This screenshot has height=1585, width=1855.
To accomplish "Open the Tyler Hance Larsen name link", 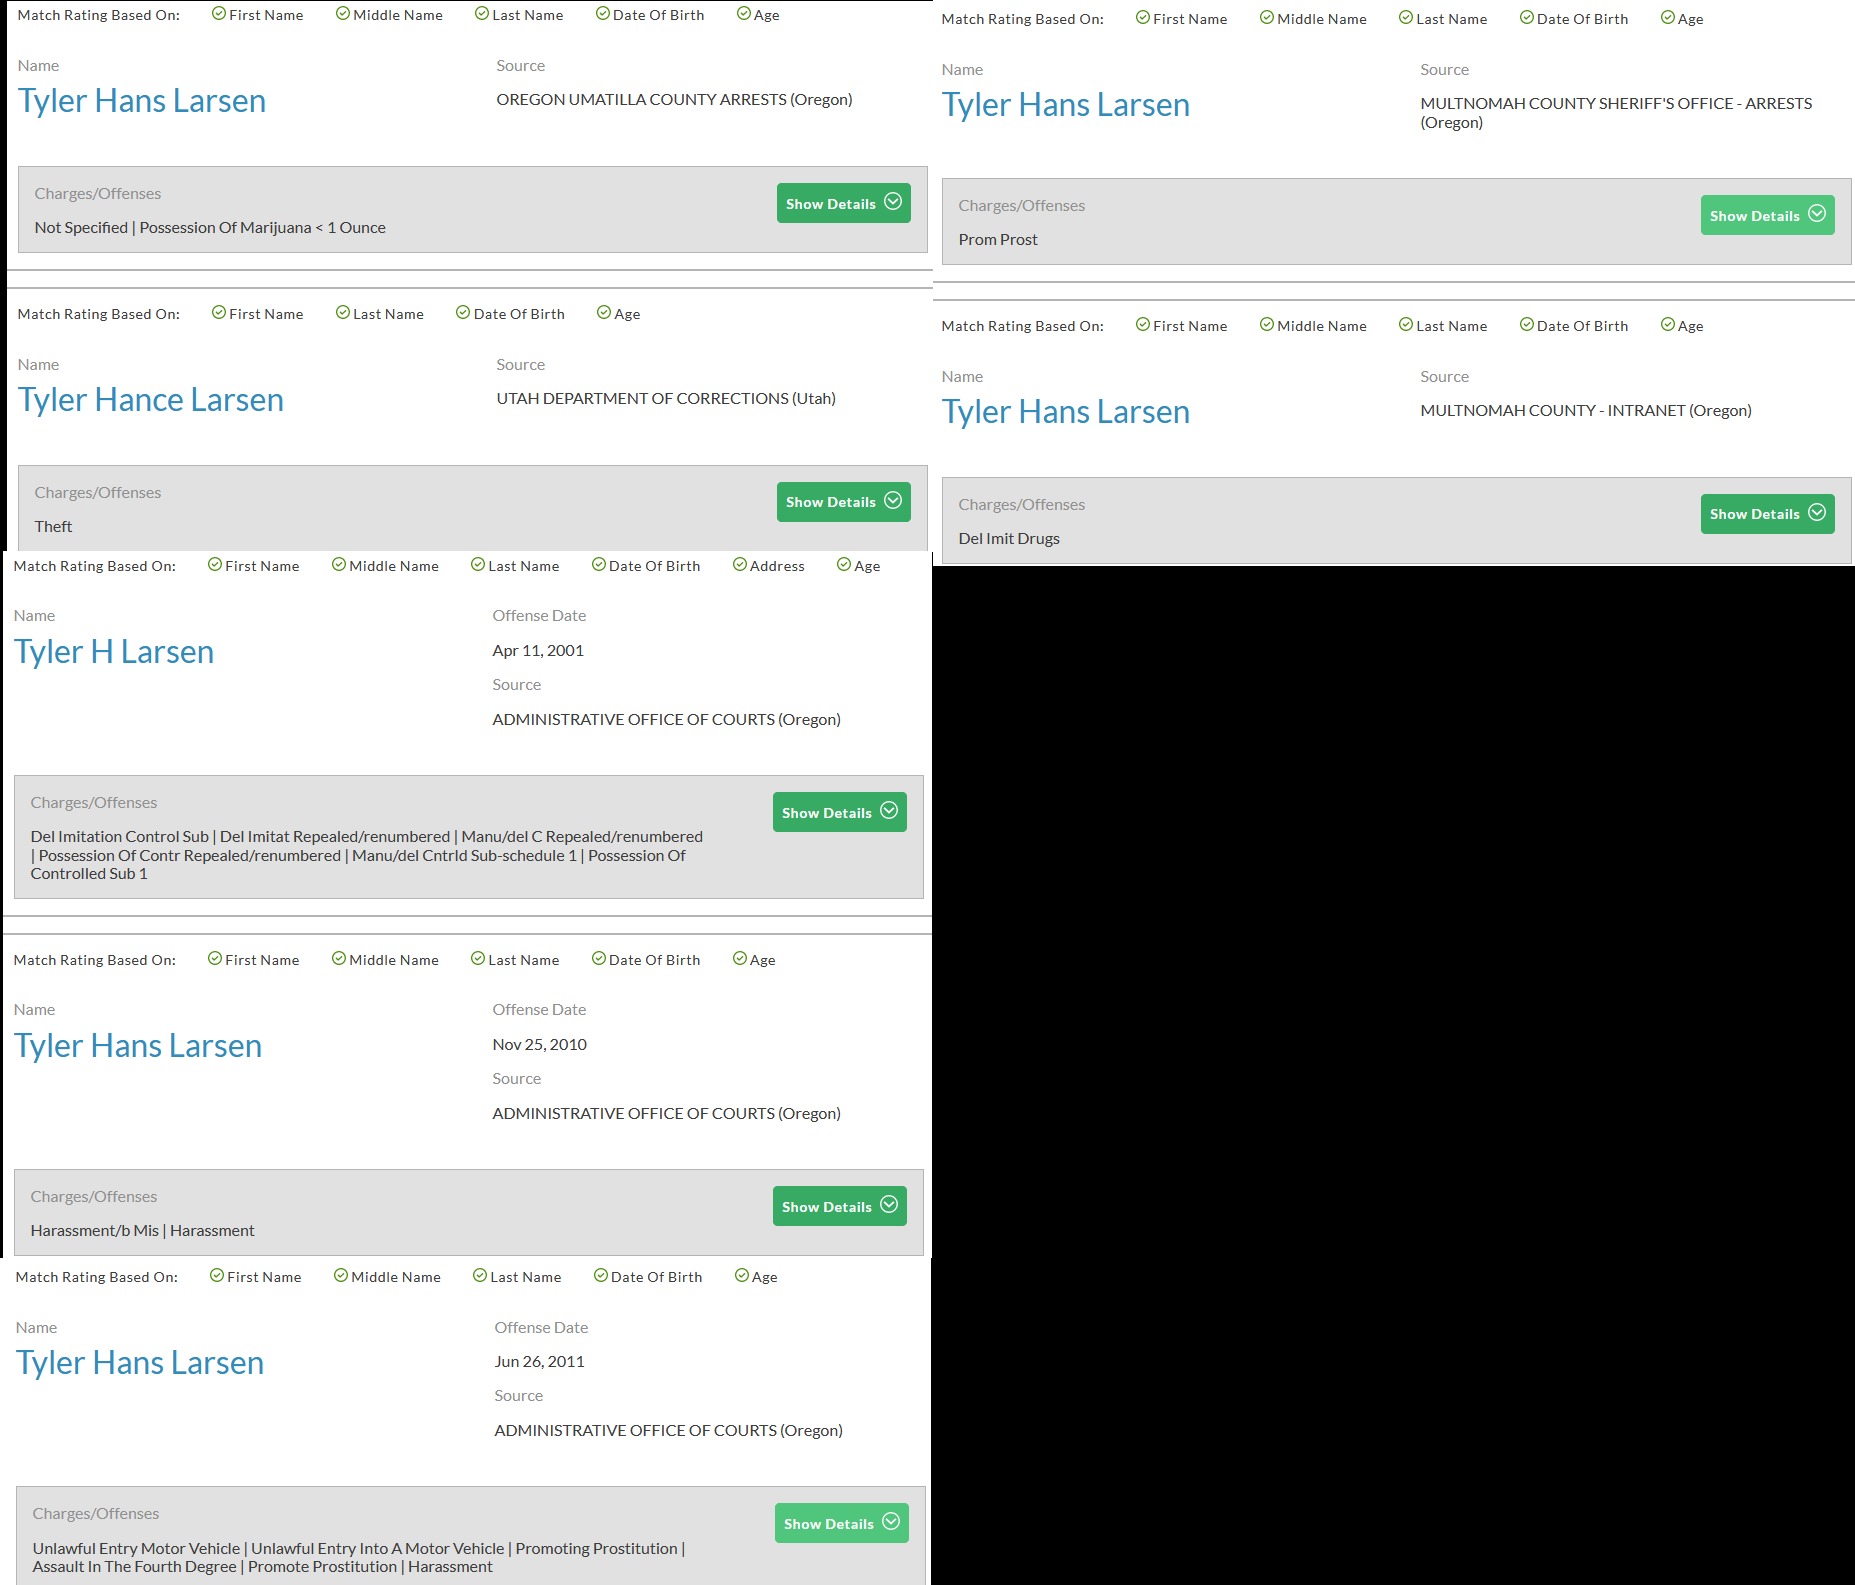I will pos(151,400).
